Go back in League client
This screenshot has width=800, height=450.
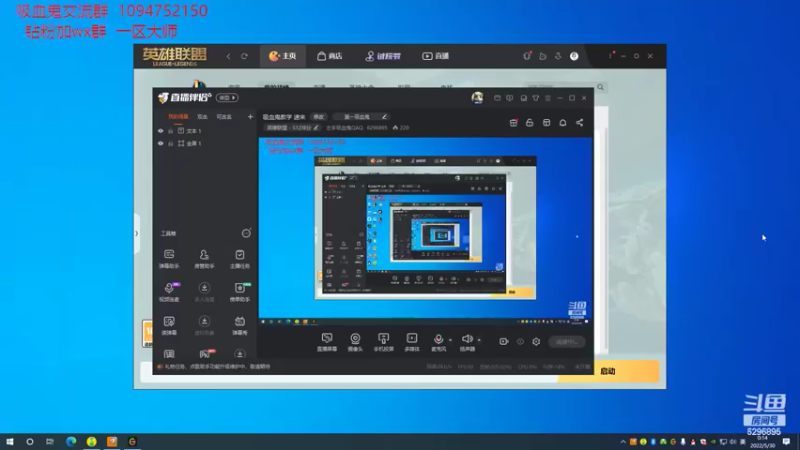coord(229,56)
